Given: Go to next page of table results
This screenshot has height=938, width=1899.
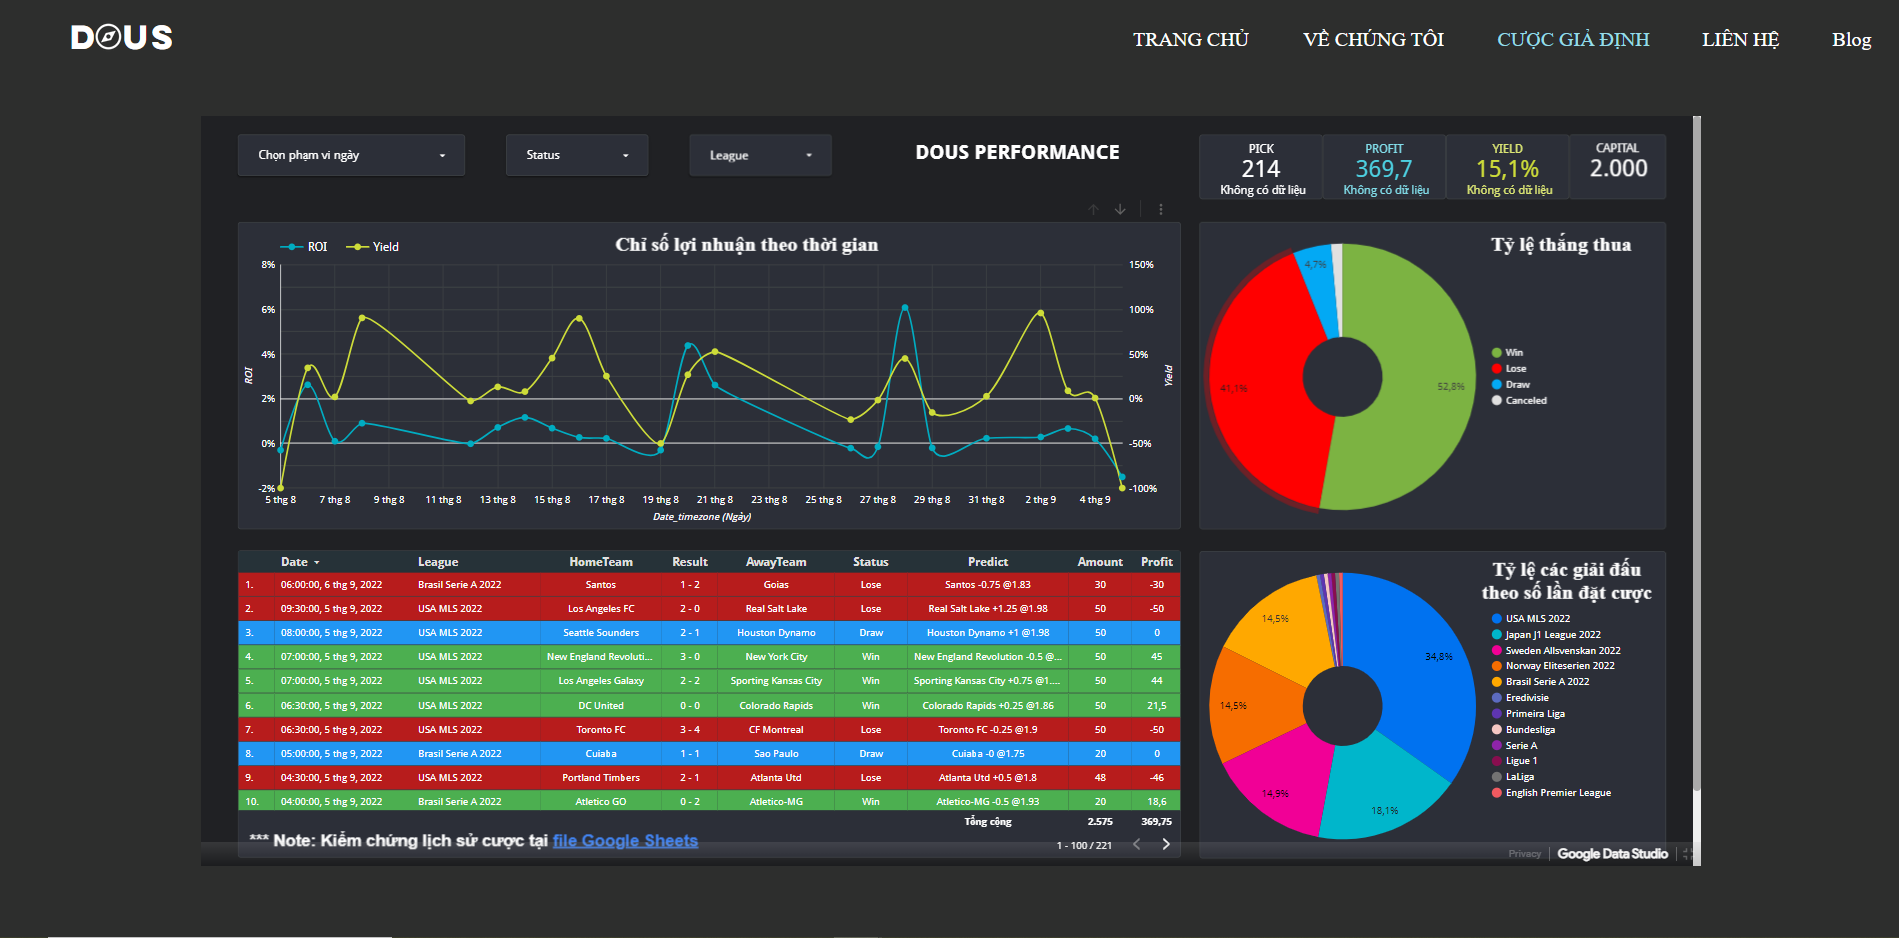Looking at the screenshot, I should [1165, 845].
